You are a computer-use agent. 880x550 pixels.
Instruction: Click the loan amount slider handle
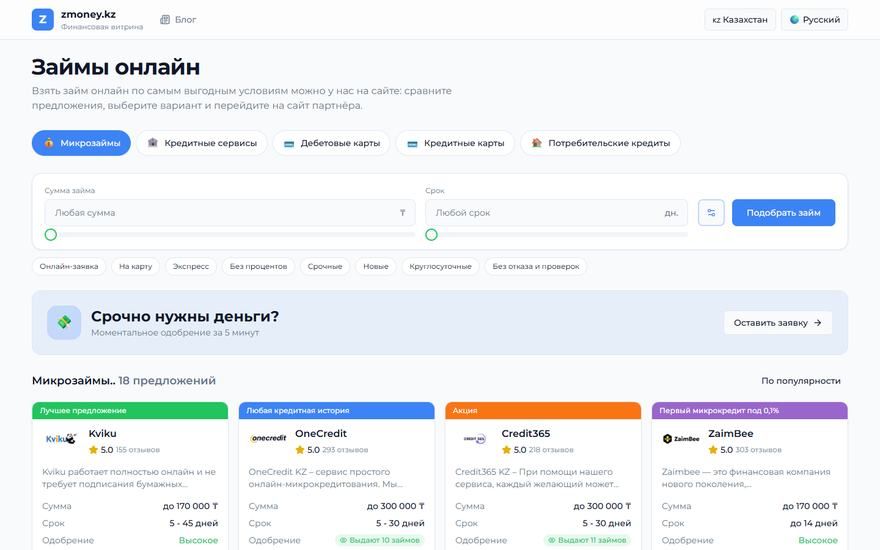51,235
